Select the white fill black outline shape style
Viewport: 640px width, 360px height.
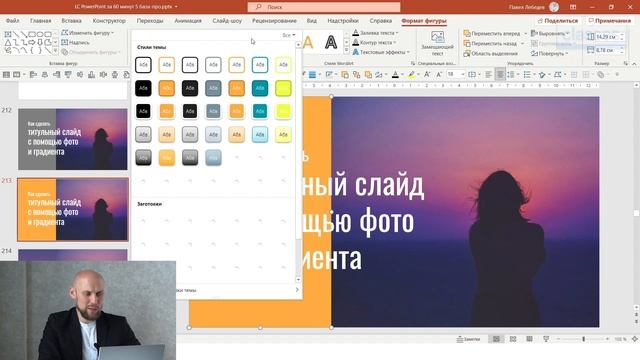(143, 65)
